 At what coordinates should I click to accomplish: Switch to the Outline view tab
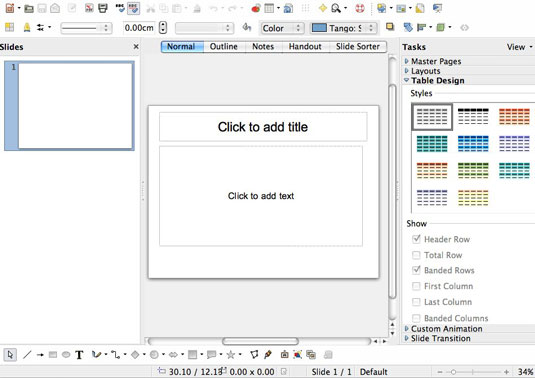tap(224, 46)
